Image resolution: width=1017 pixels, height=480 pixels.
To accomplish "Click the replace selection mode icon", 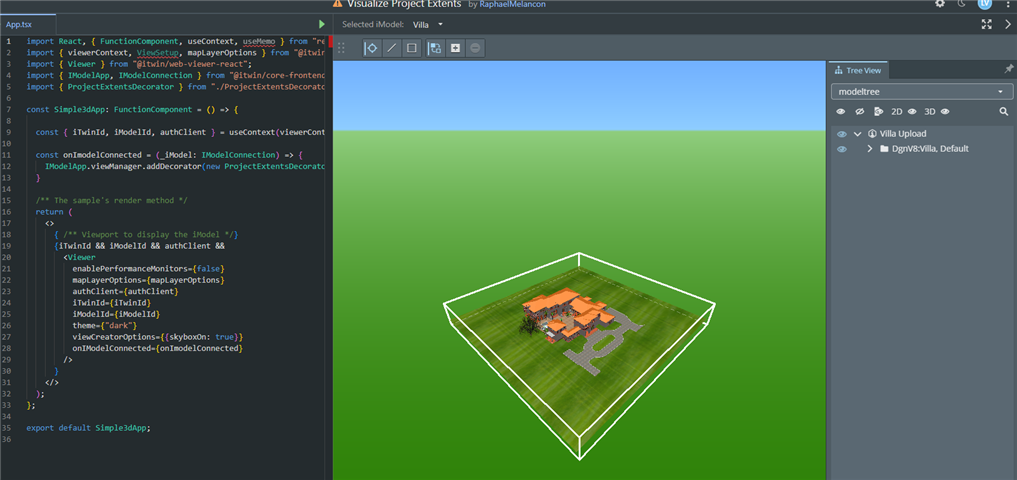I will 435,48.
